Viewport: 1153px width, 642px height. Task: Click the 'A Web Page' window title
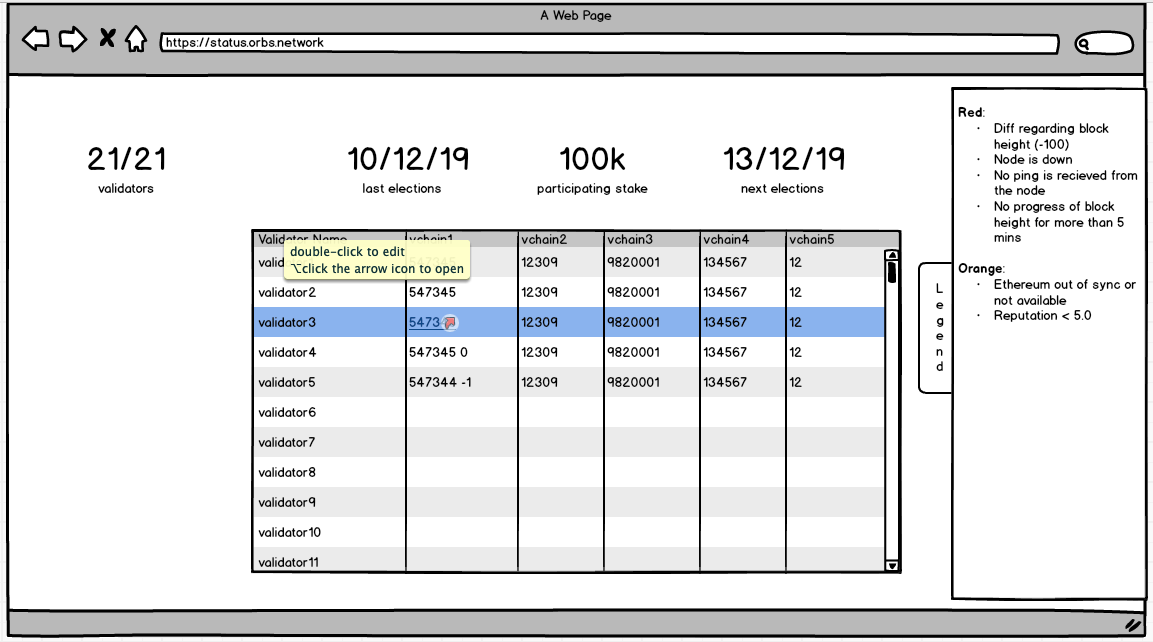576,15
